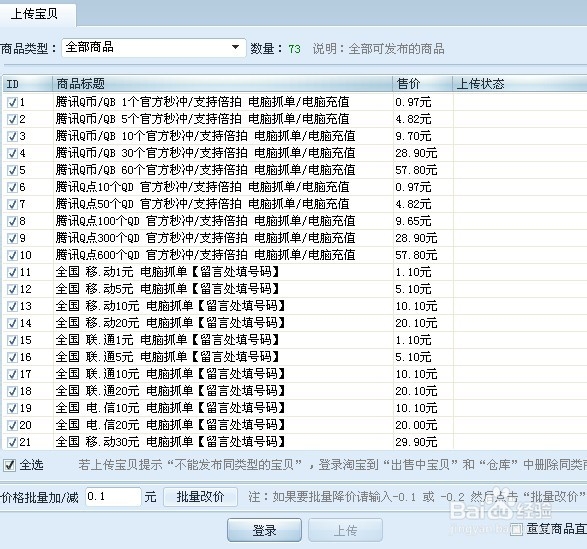Uncheck the checkbox for item ID 19

(12, 408)
